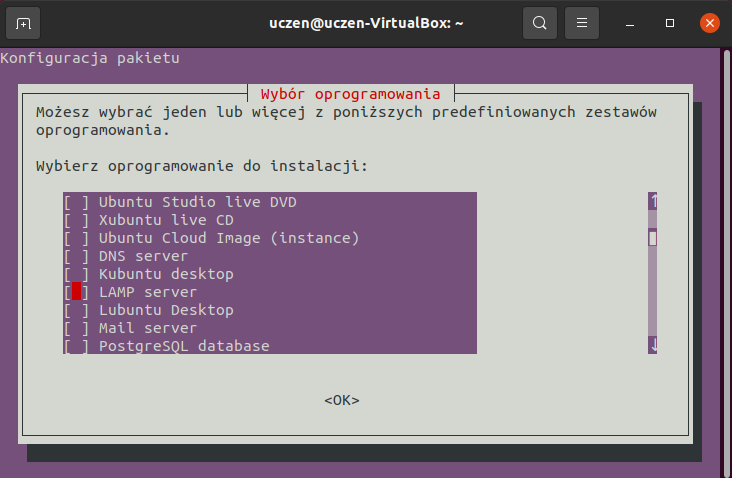The width and height of the screenshot is (732, 478).
Task: Tick the PostgreSQL database checkbox
Action: click(76, 346)
